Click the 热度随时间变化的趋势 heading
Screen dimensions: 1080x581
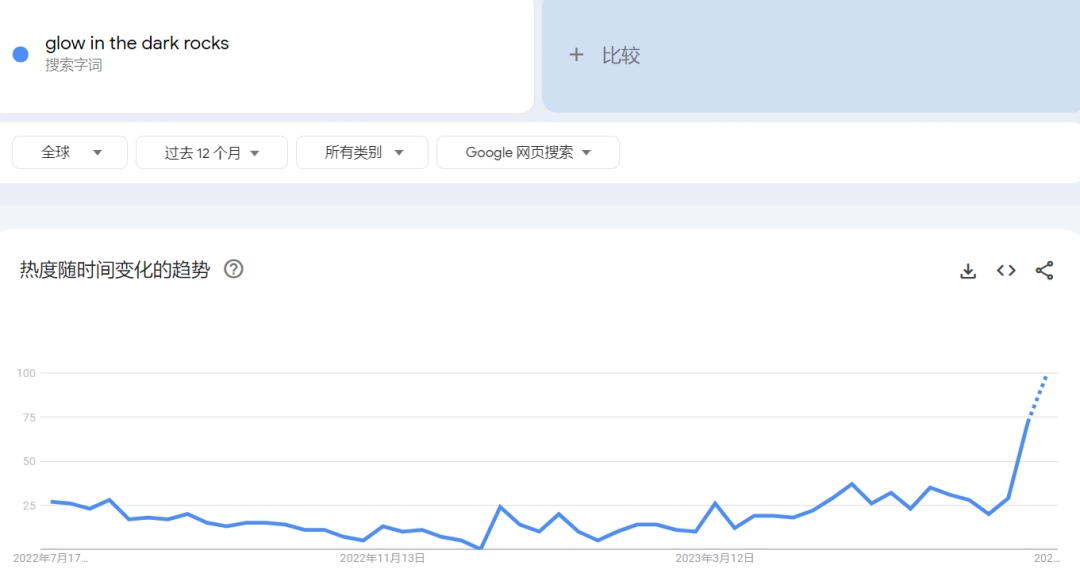tap(115, 270)
